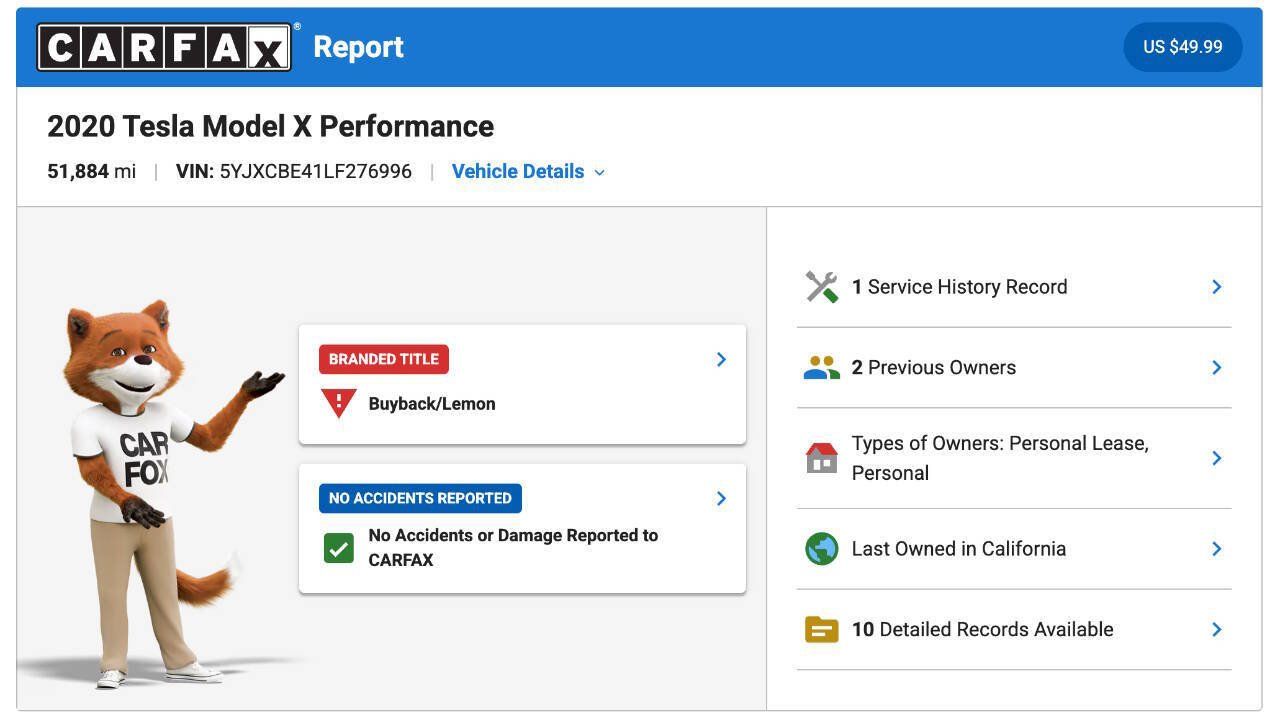This screenshot has width=1280, height=726.
Task: Open 2 Previous Owners link
Action: 1014,368
